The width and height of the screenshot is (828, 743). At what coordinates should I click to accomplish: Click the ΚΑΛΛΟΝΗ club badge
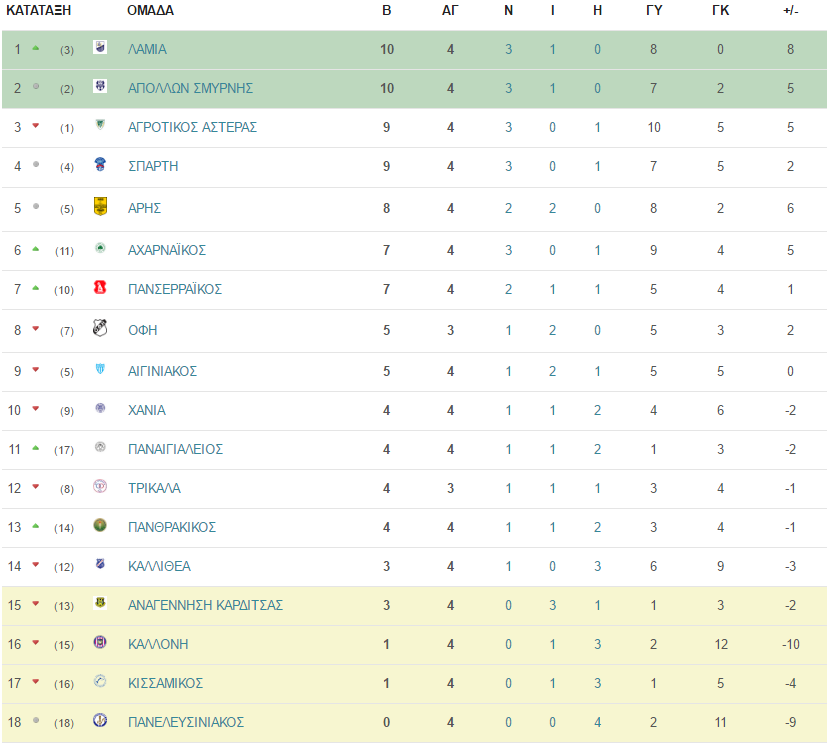100,642
